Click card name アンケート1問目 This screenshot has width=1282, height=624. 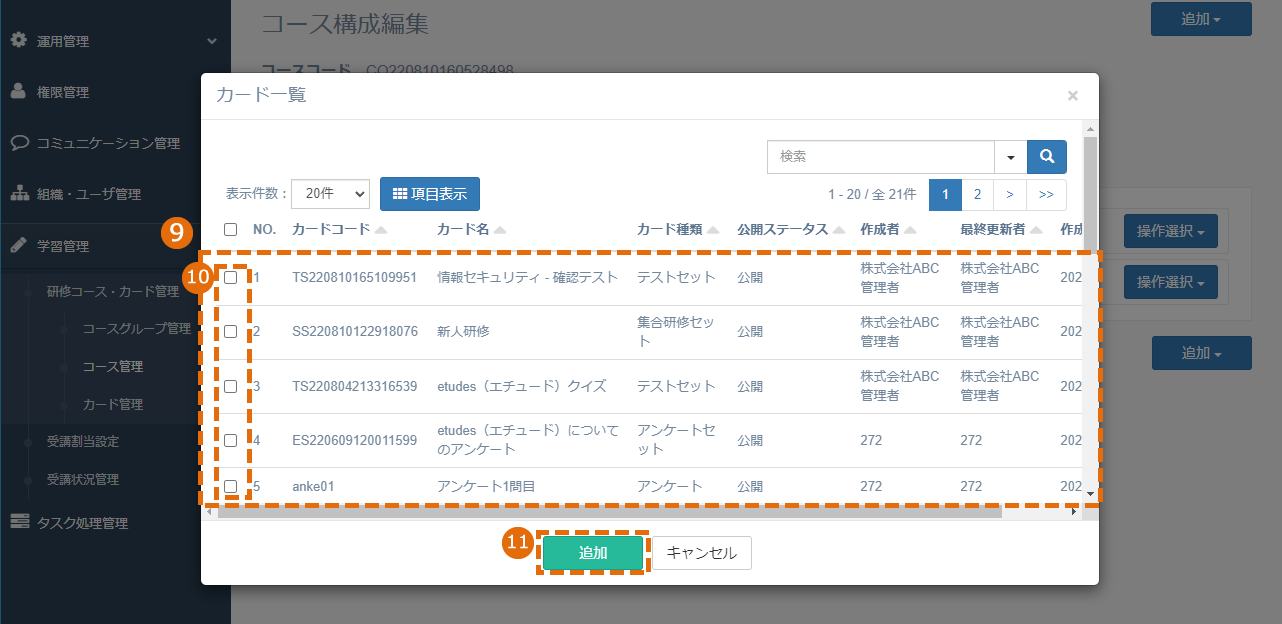point(486,486)
